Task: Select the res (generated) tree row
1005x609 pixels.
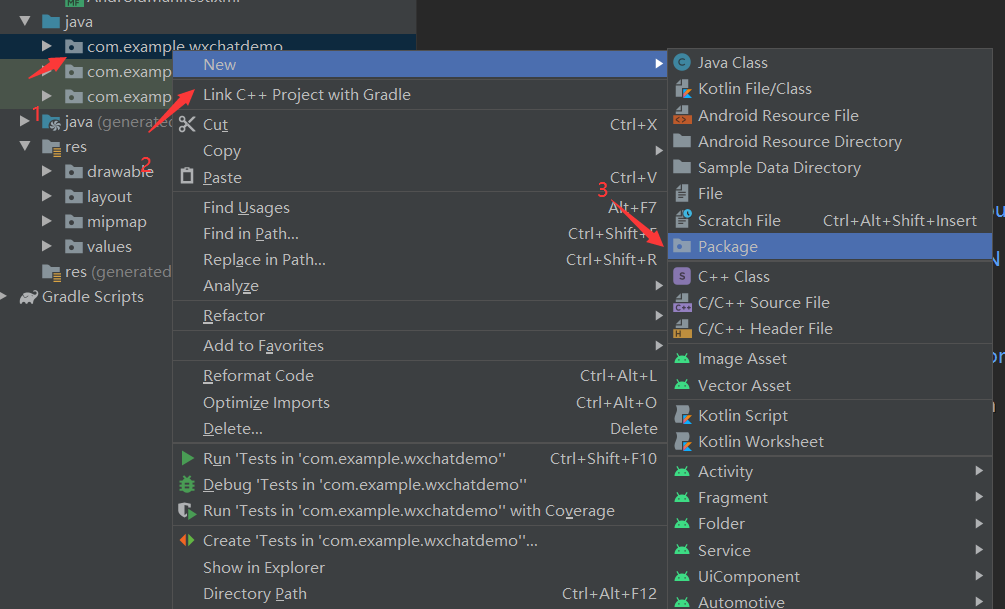Action: pos(87,272)
